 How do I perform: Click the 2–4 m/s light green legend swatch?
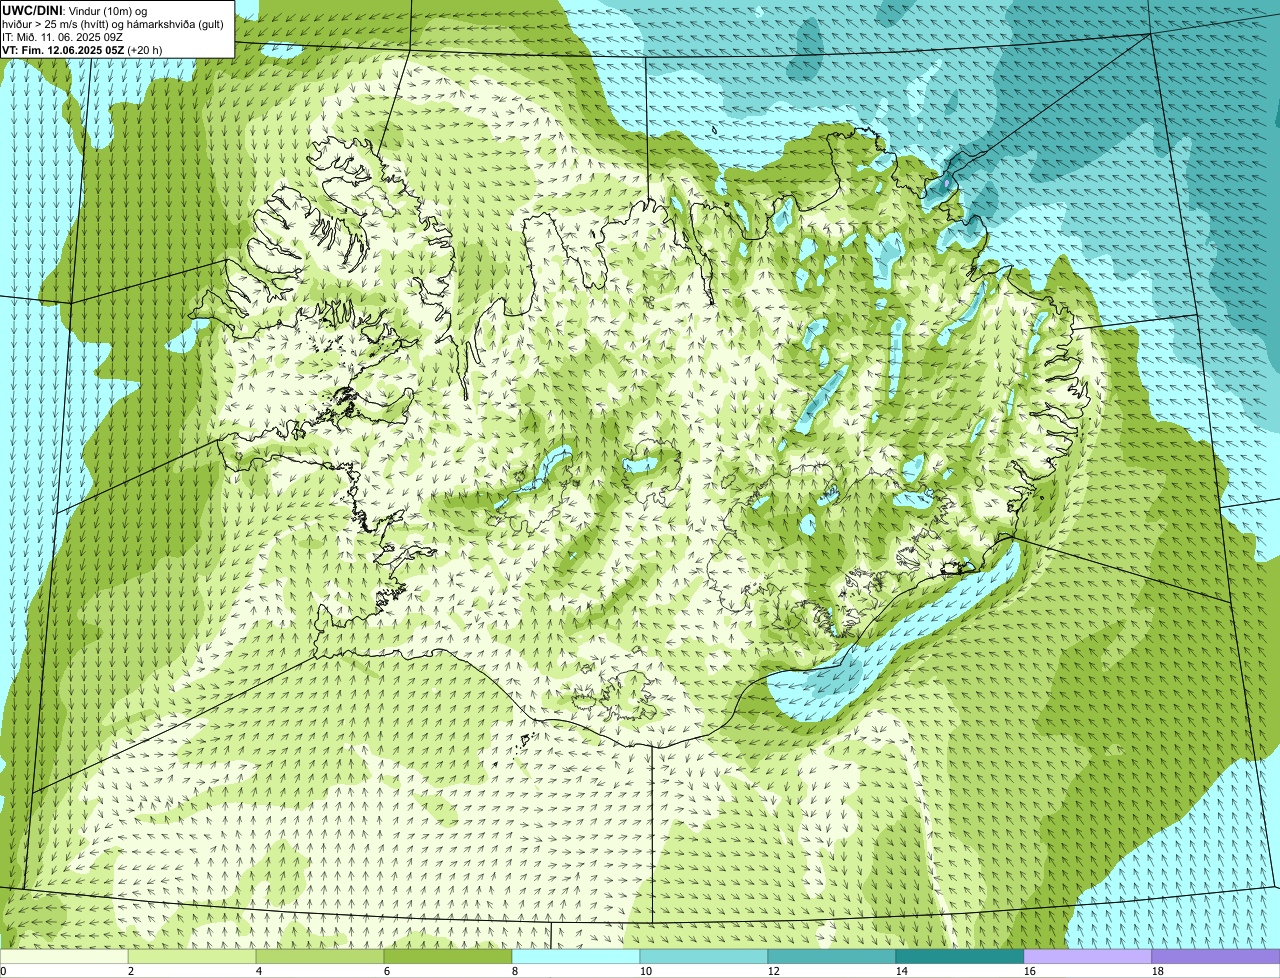pyautogui.click(x=192, y=957)
